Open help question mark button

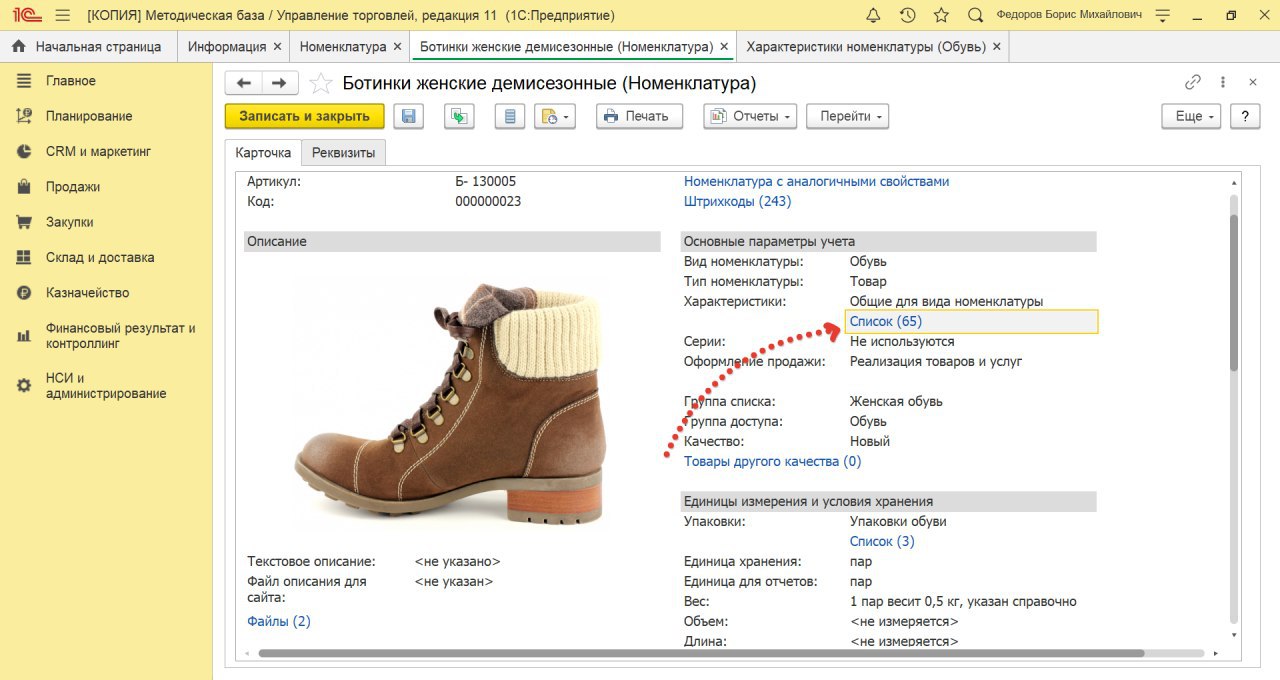[x=1245, y=116]
